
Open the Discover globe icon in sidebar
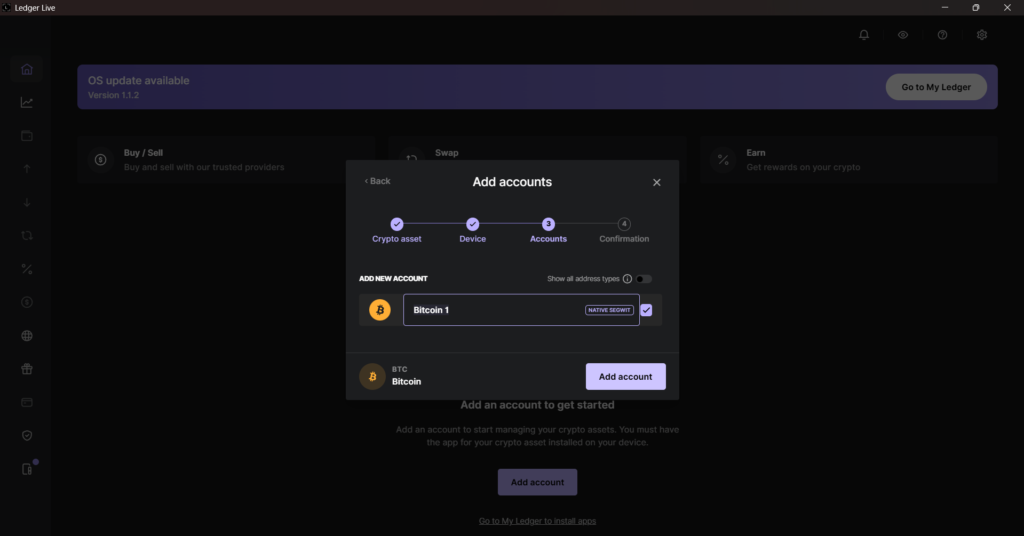coord(27,336)
